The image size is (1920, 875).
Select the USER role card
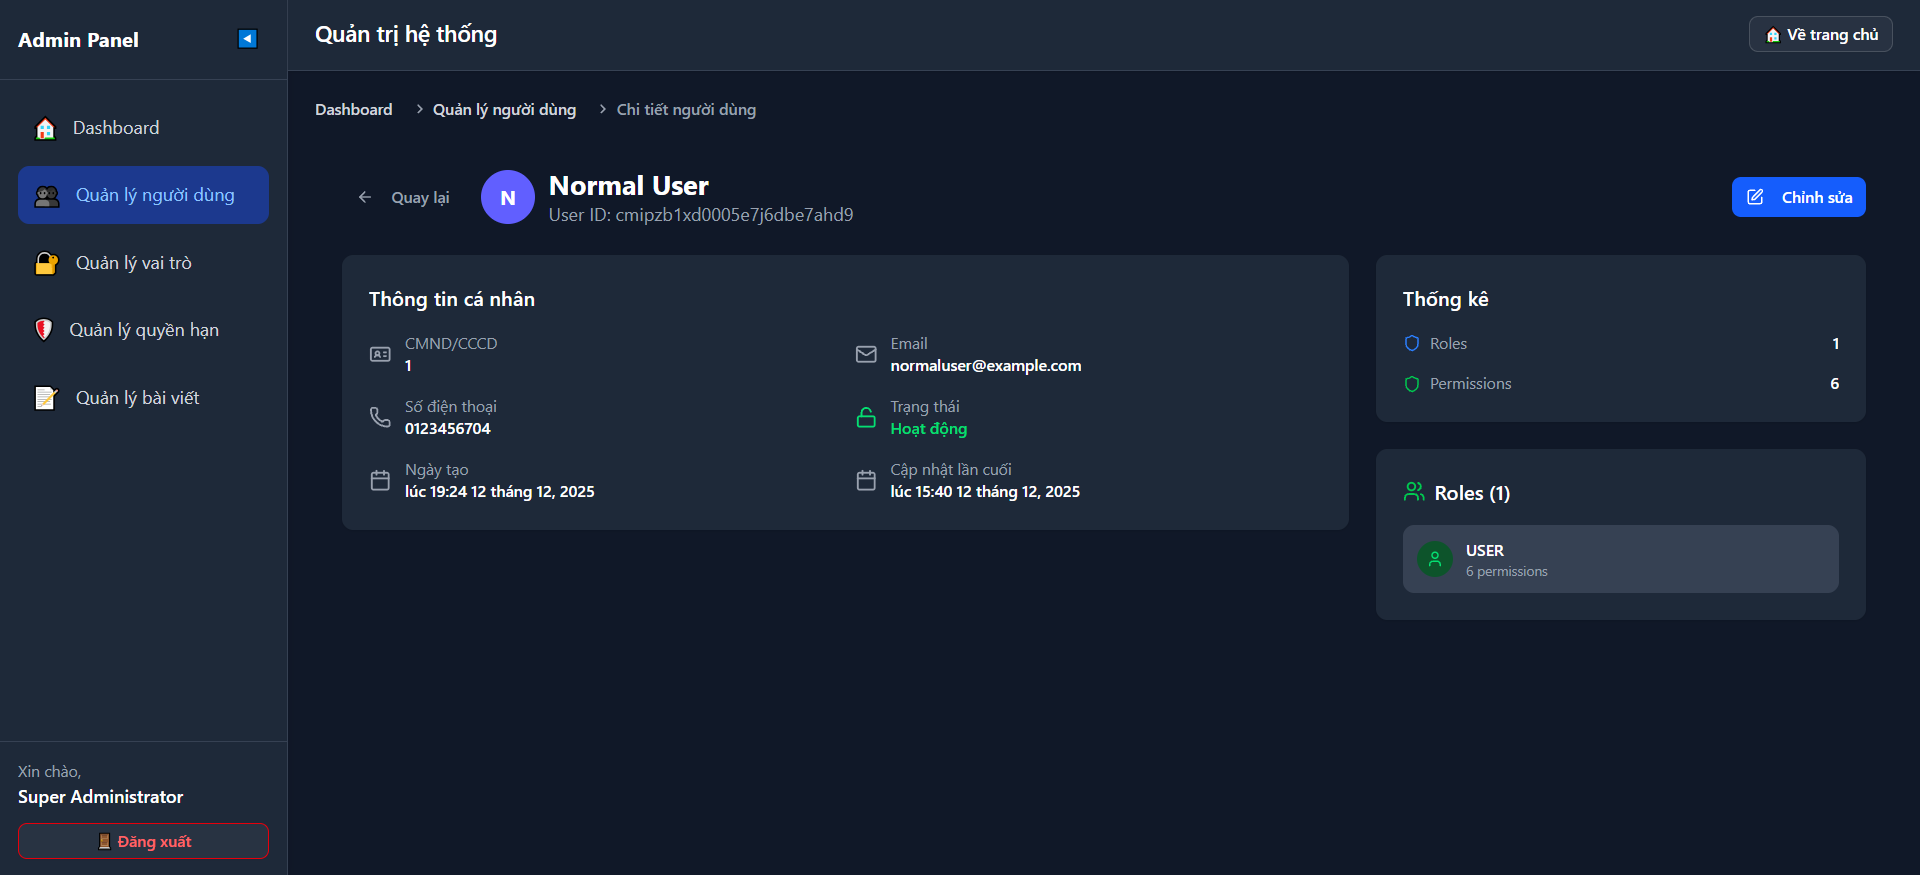click(1620, 560)
